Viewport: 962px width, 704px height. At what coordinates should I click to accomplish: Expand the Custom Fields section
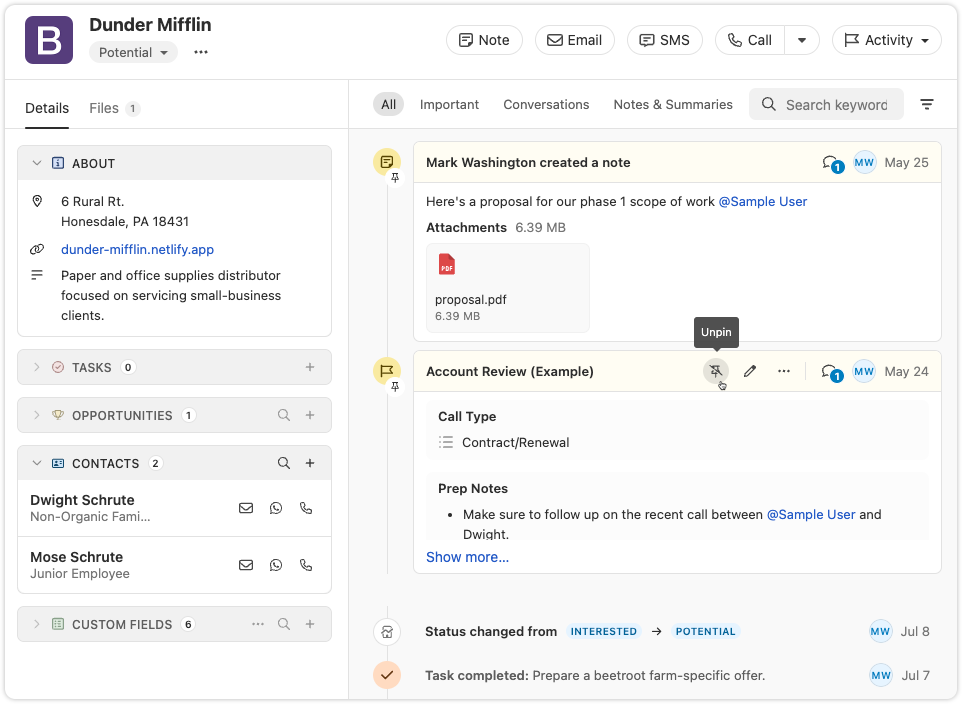37,624
